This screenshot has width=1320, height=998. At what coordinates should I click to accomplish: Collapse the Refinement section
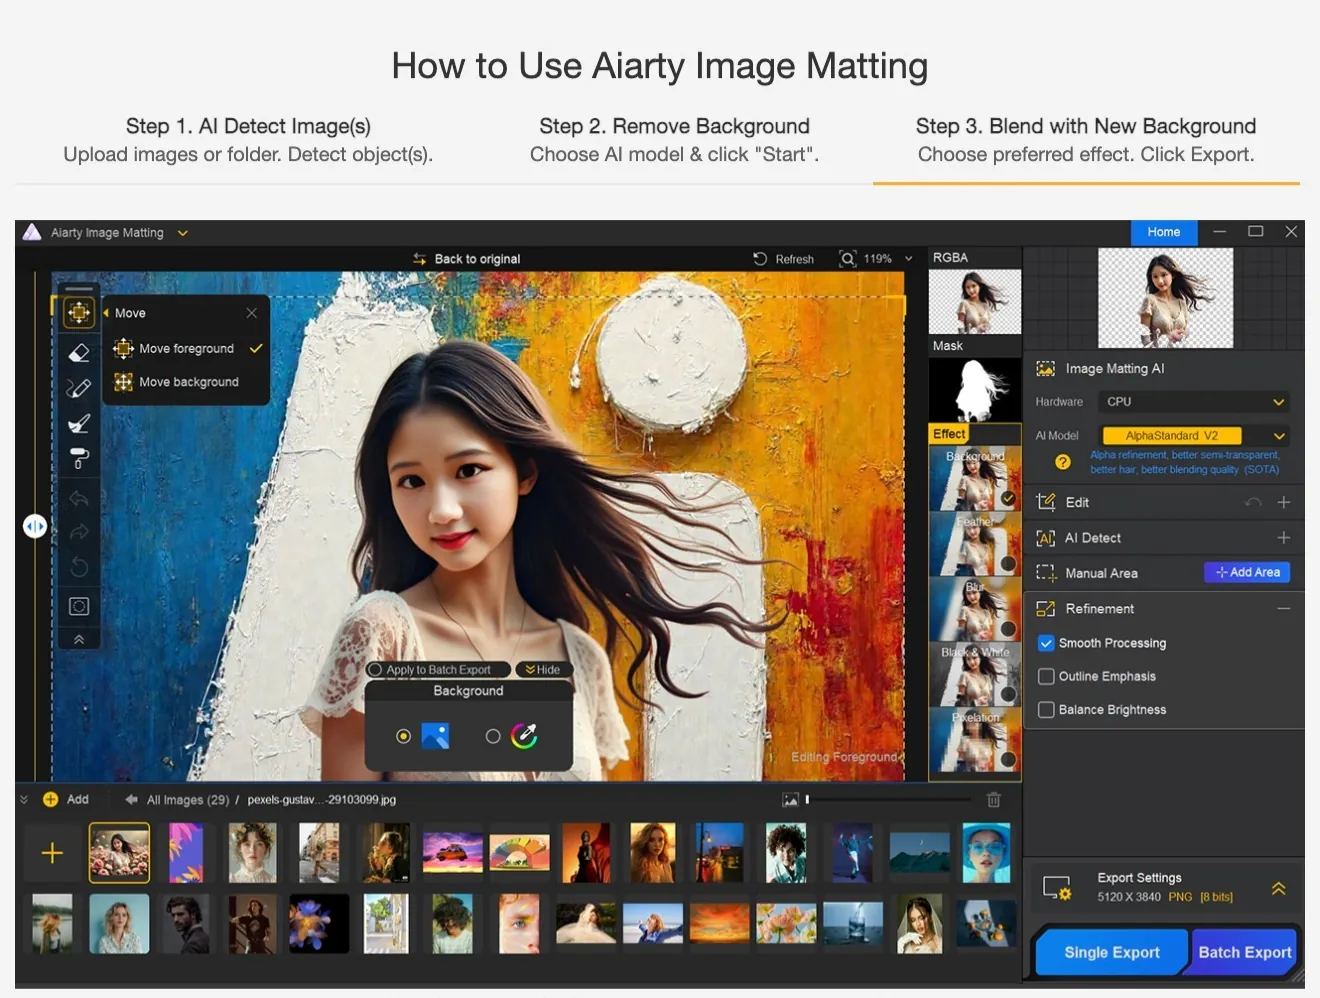click(x=1285, y=608)
